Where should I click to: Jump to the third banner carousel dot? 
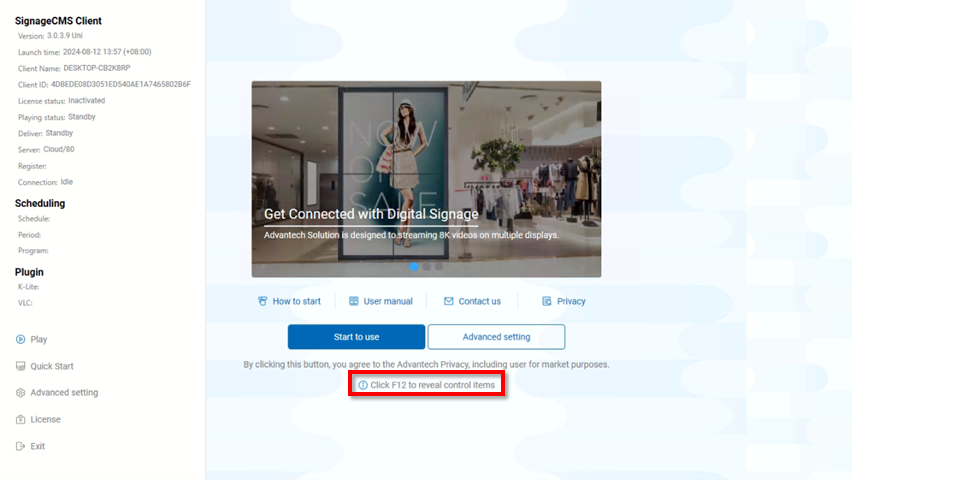tap(438, 267)
